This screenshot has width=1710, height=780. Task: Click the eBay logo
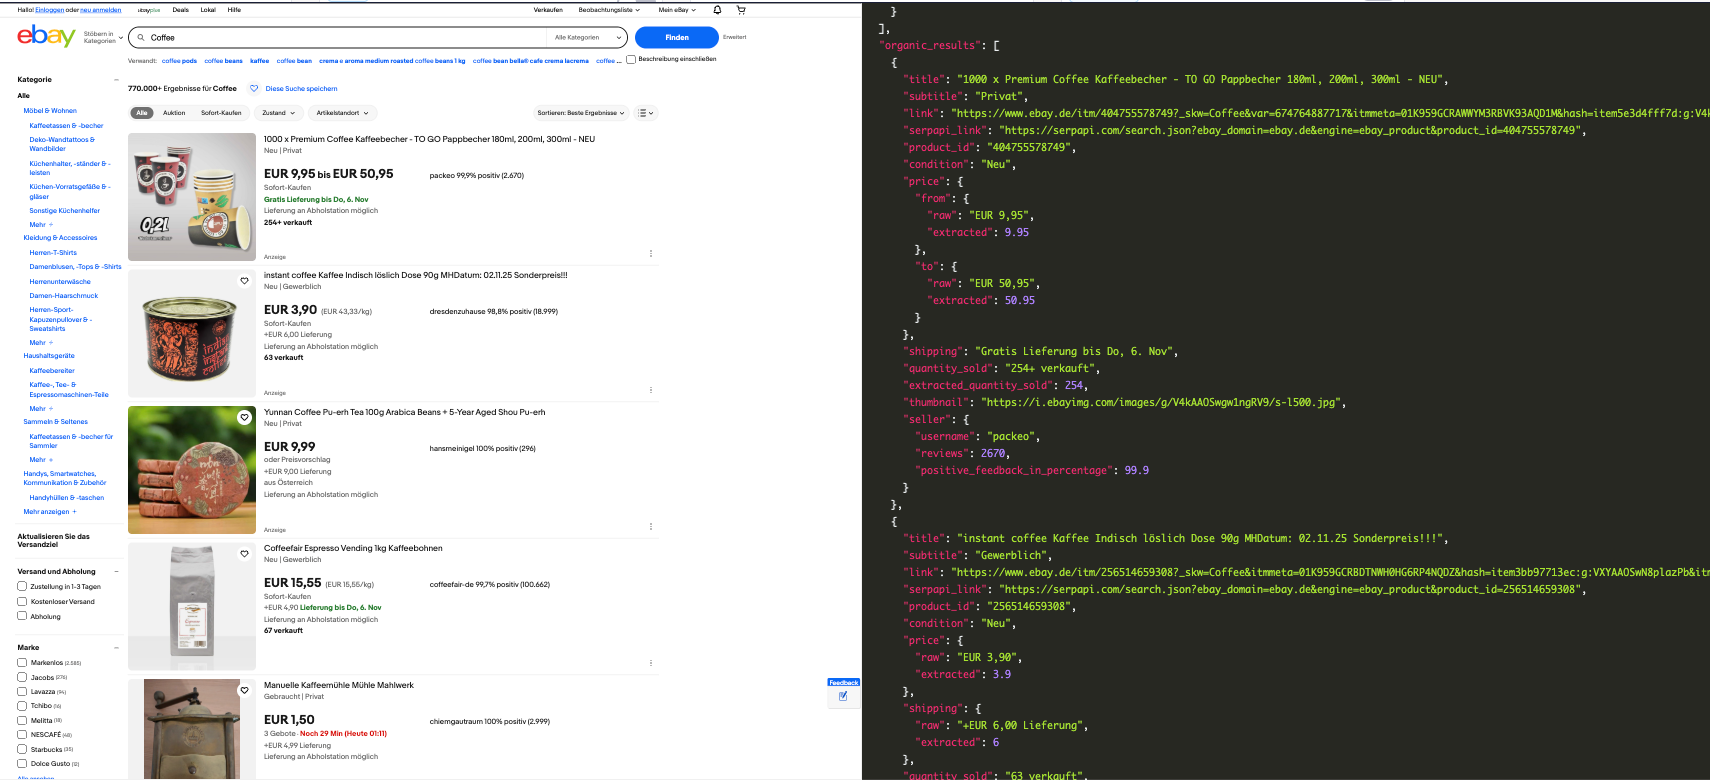click(x=46, y=37)
